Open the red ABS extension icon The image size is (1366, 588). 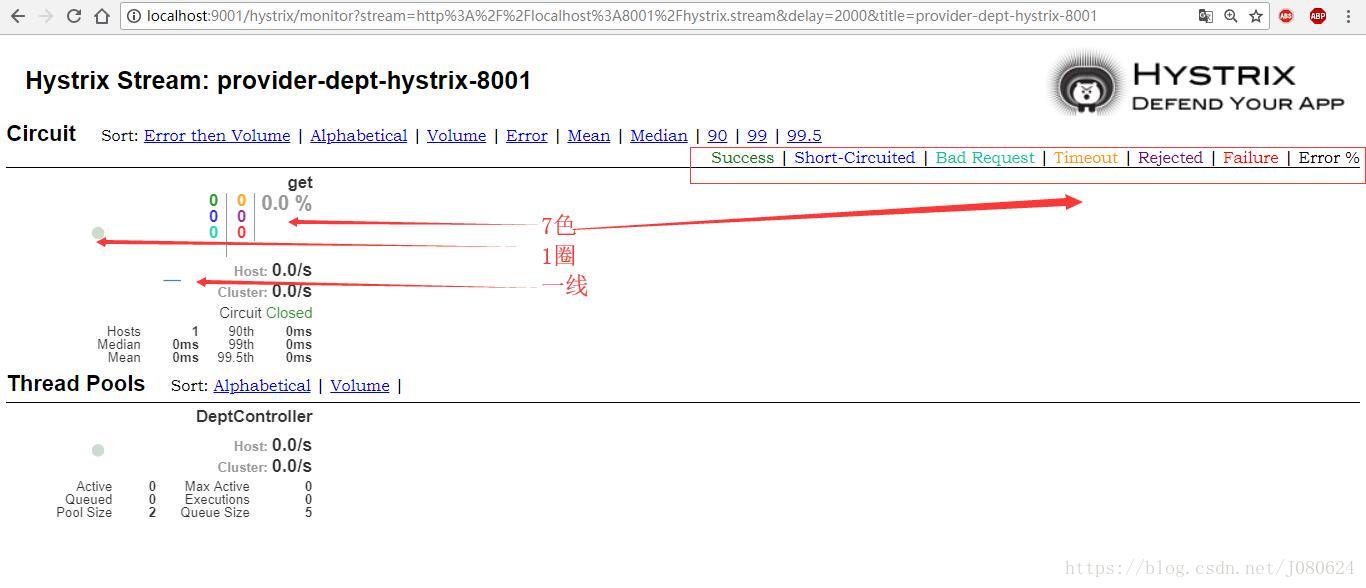(1286, 16)
